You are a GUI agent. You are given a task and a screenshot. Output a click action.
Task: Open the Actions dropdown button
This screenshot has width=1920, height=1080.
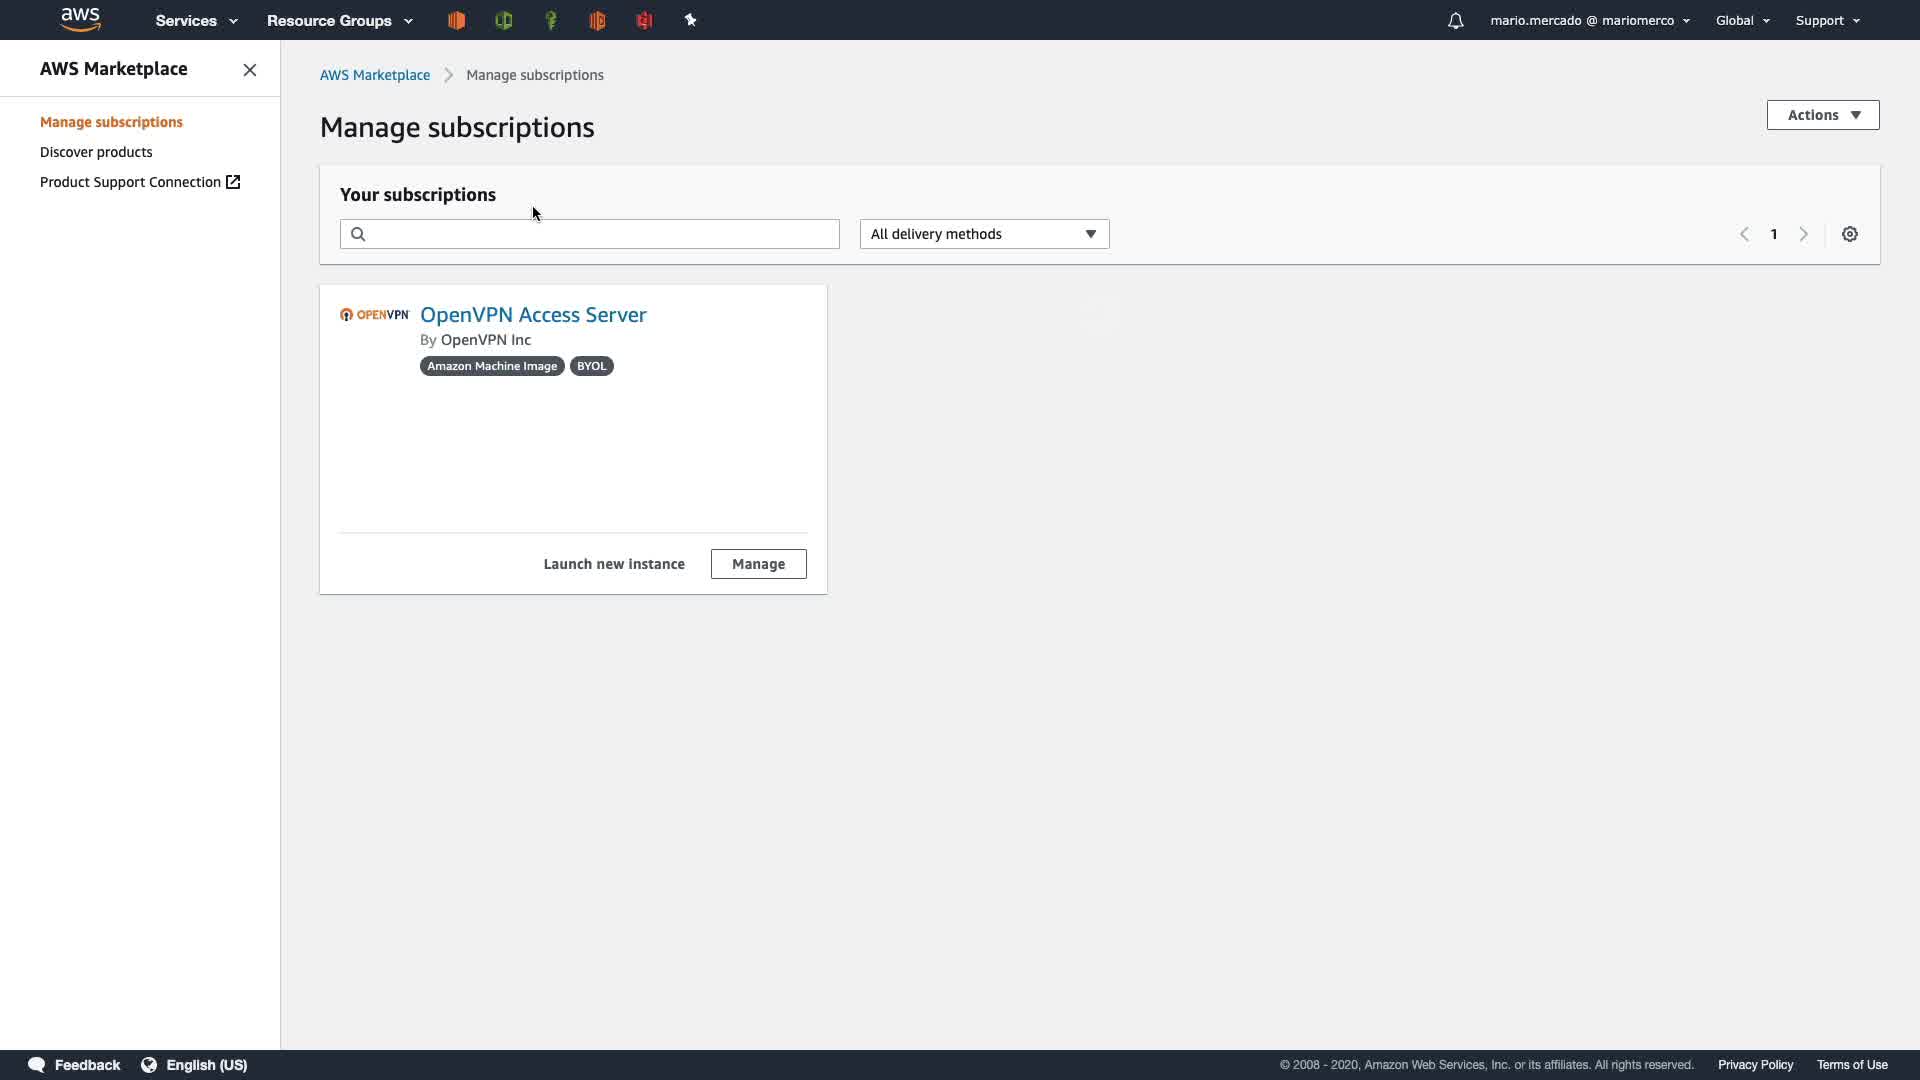[x=1823, y=115]
